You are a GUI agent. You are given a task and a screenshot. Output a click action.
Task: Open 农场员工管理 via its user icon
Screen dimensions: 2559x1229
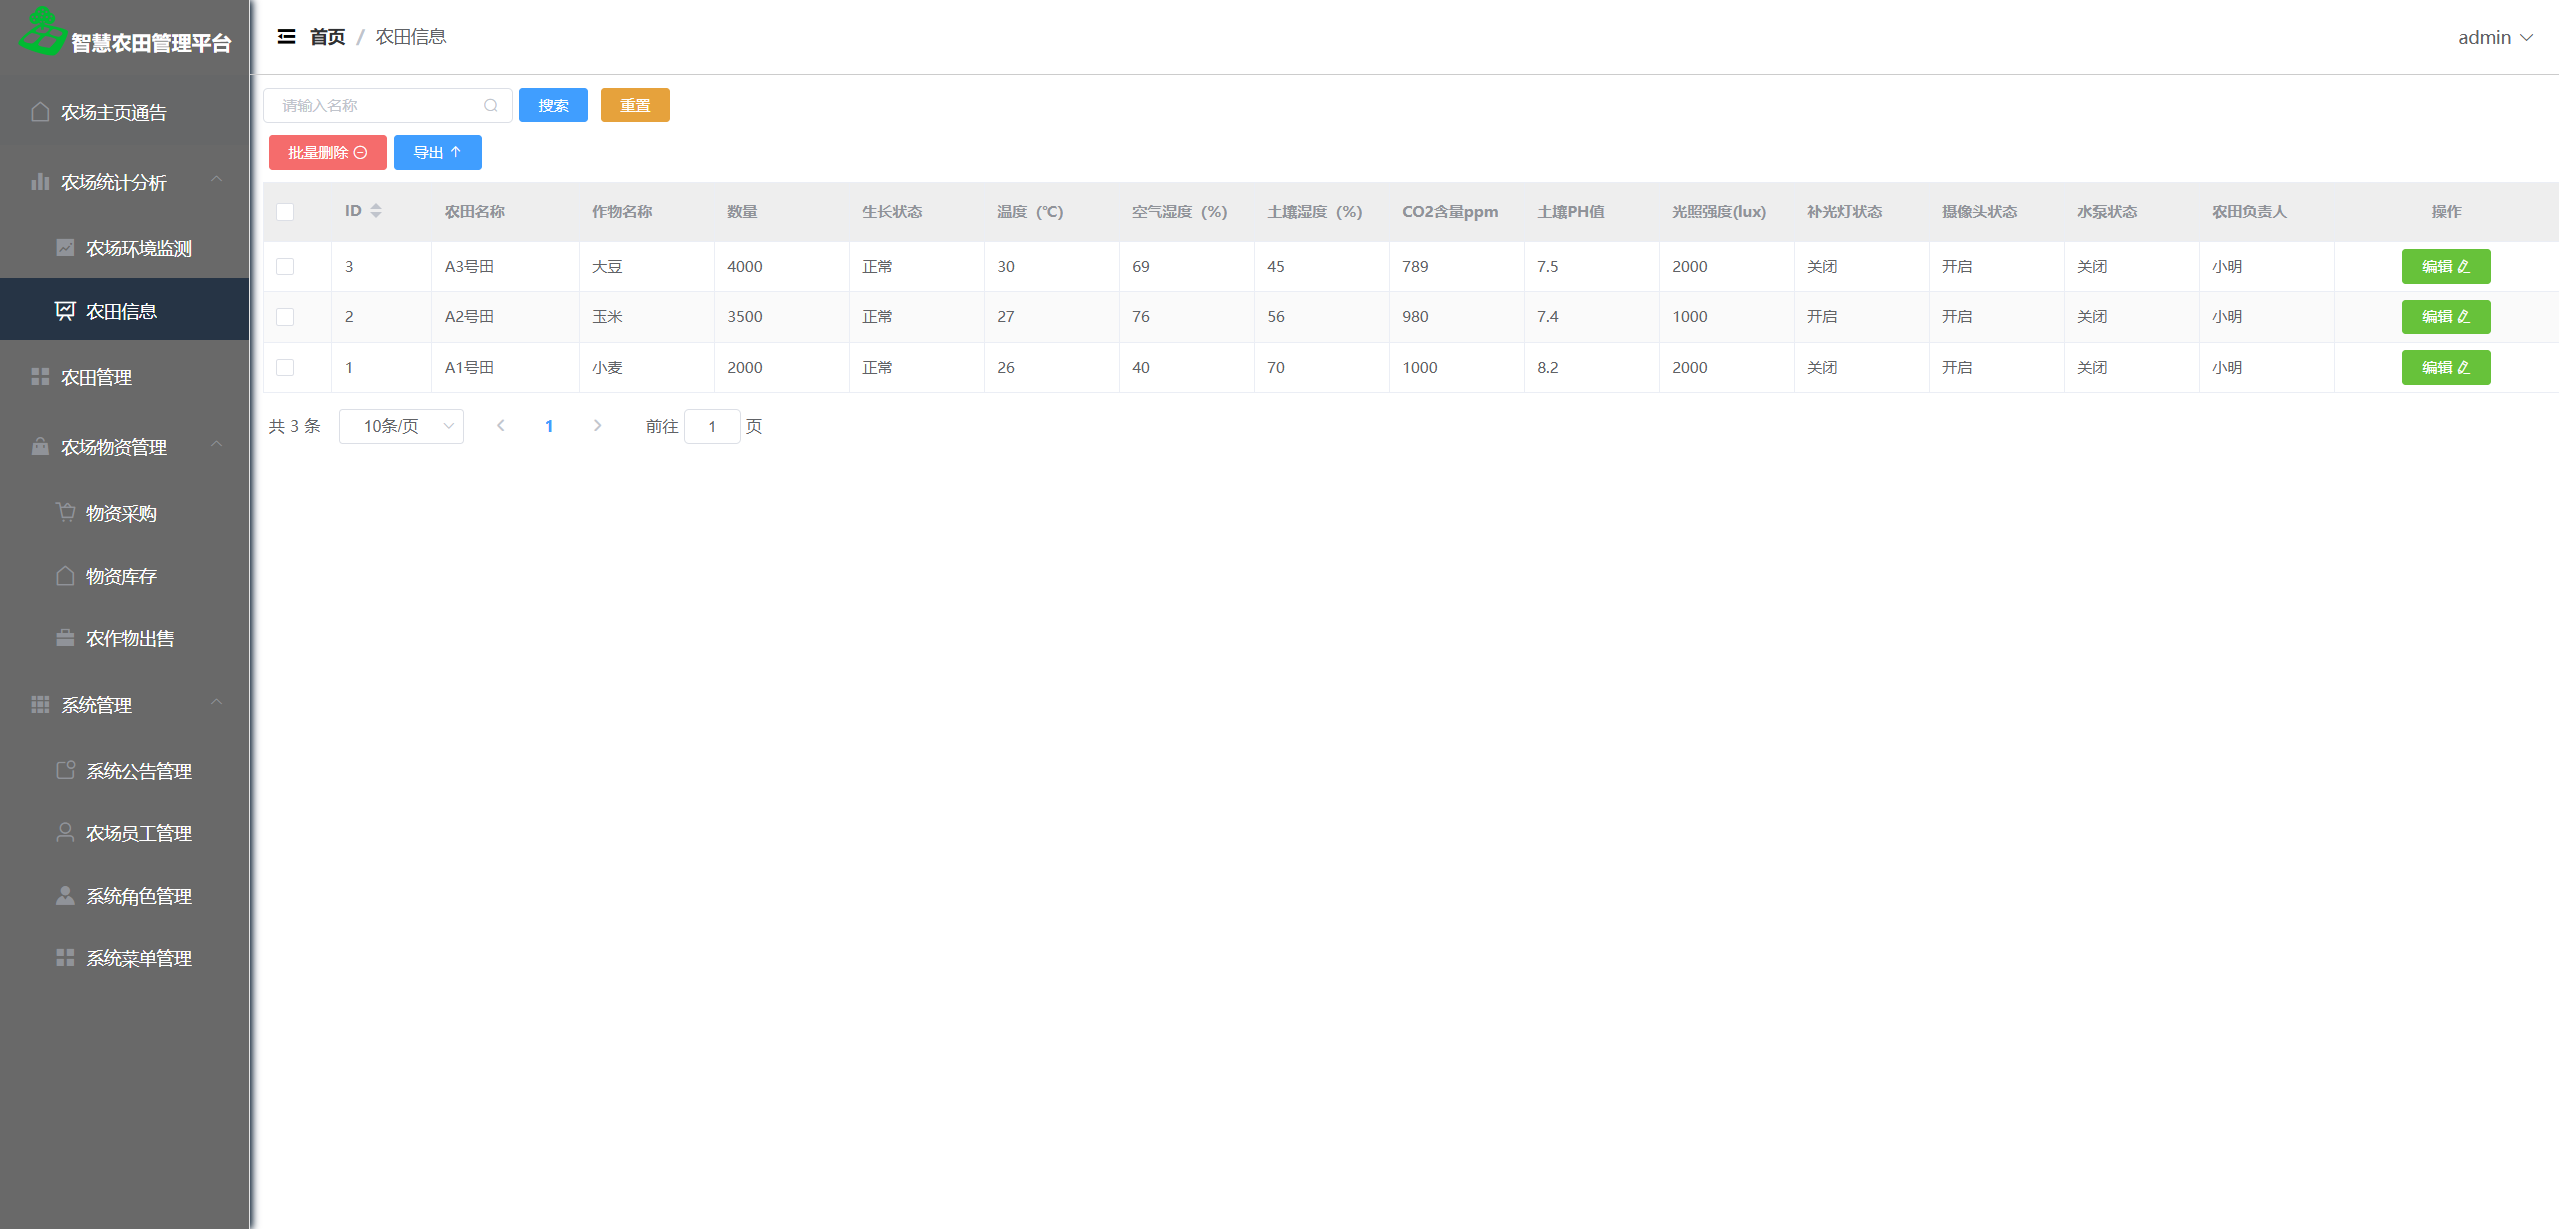pyautogui.click(x=65, y=833)
